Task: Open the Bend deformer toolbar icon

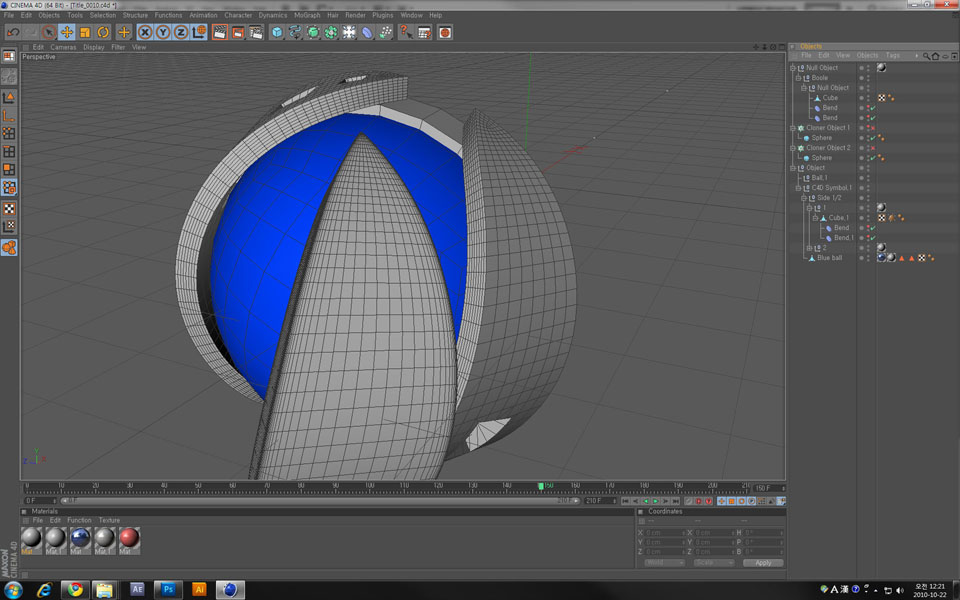Action: point(367,32)
